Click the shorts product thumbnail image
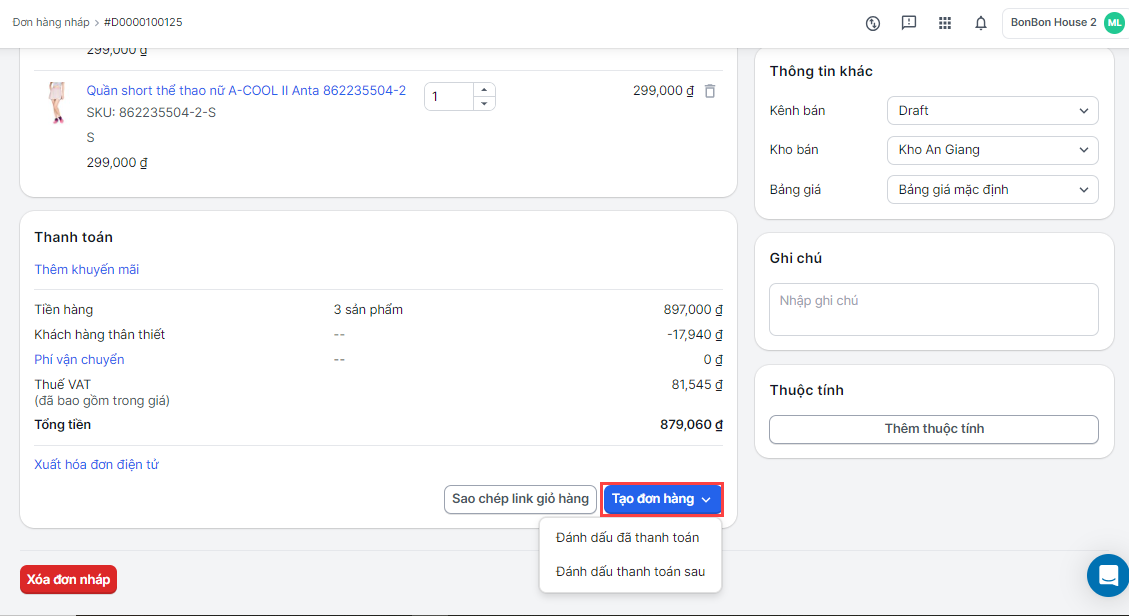1129x616 pixels. click(56, 103)
